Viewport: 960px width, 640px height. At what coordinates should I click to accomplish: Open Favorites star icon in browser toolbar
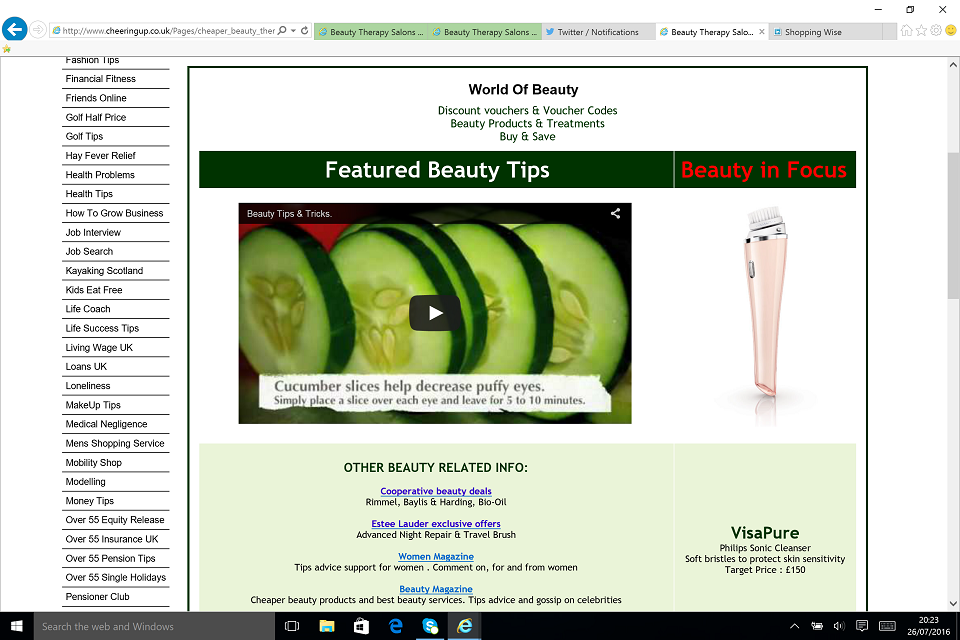921,31
